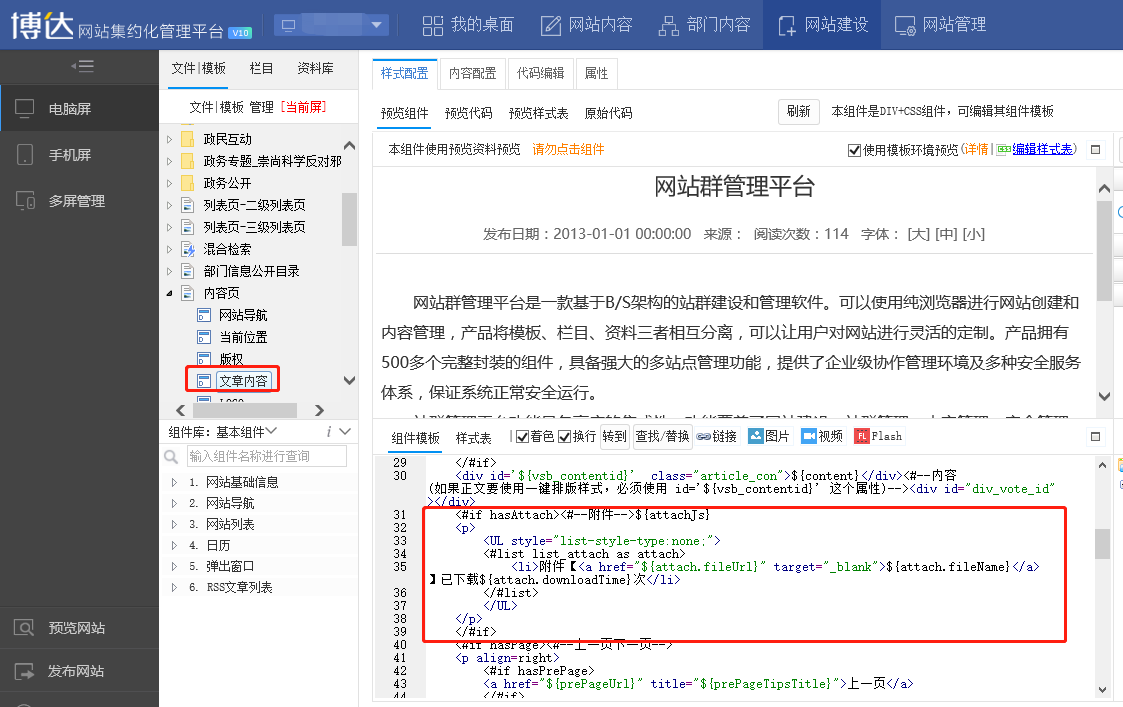Viewport: 1123px width, 707px height.
Task: Toggle 使用模板环境预览 checkbox
Action: tap(854, 150)
